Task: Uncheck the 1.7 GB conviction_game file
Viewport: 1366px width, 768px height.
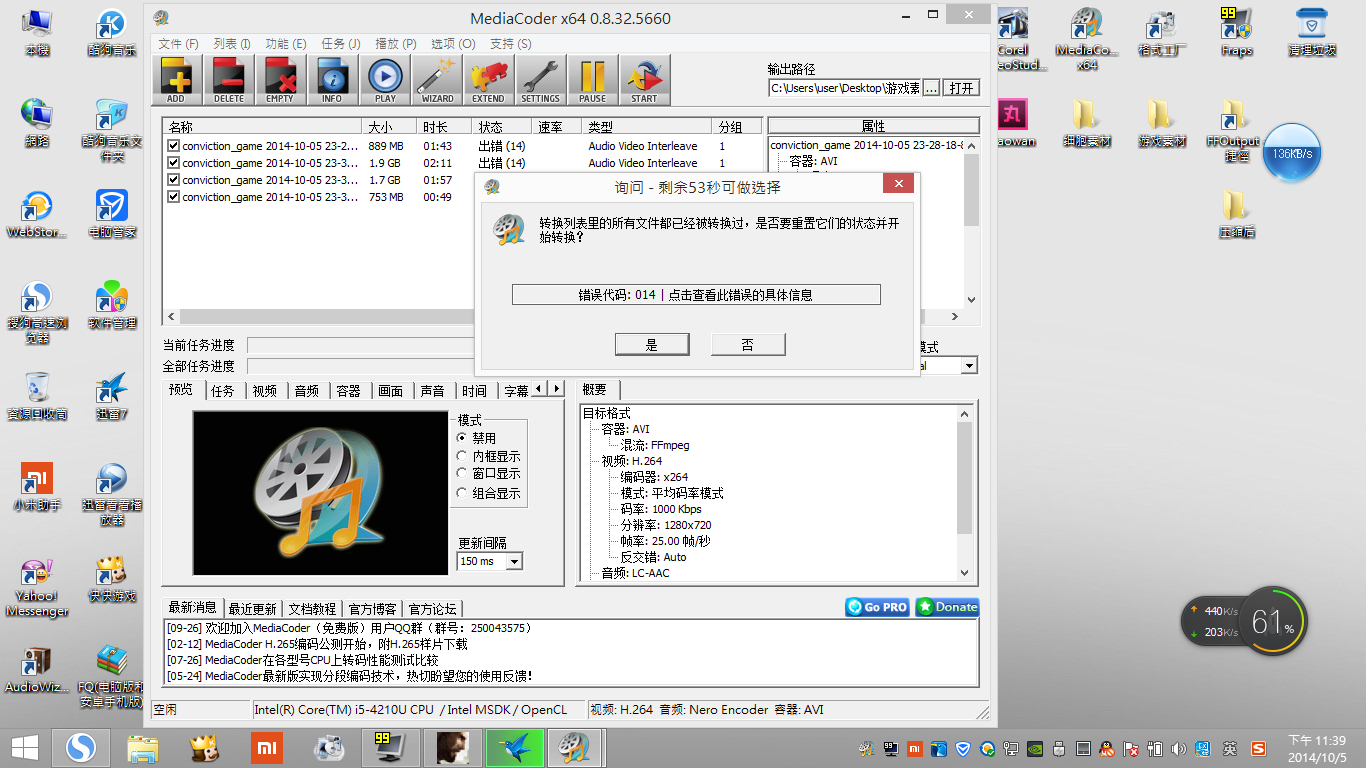Action: pyautogui.click(x=174, y=180)
